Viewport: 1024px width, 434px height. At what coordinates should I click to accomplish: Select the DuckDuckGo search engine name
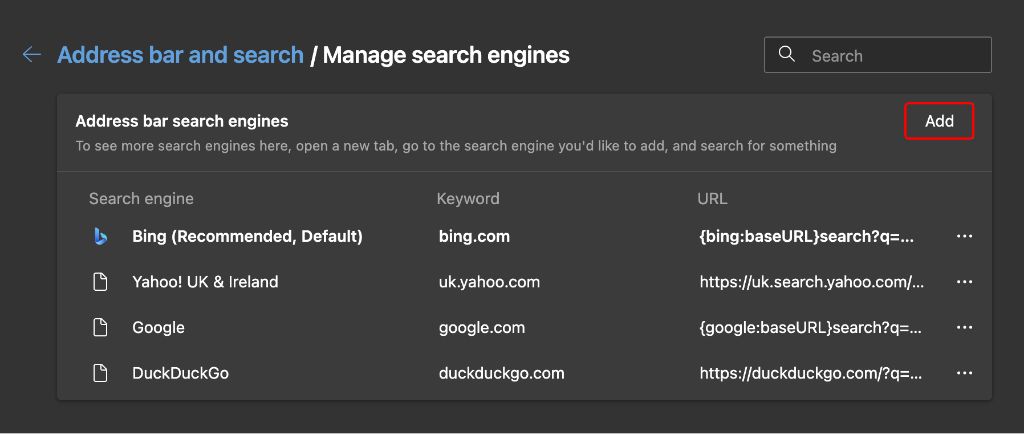pos(180,373)
